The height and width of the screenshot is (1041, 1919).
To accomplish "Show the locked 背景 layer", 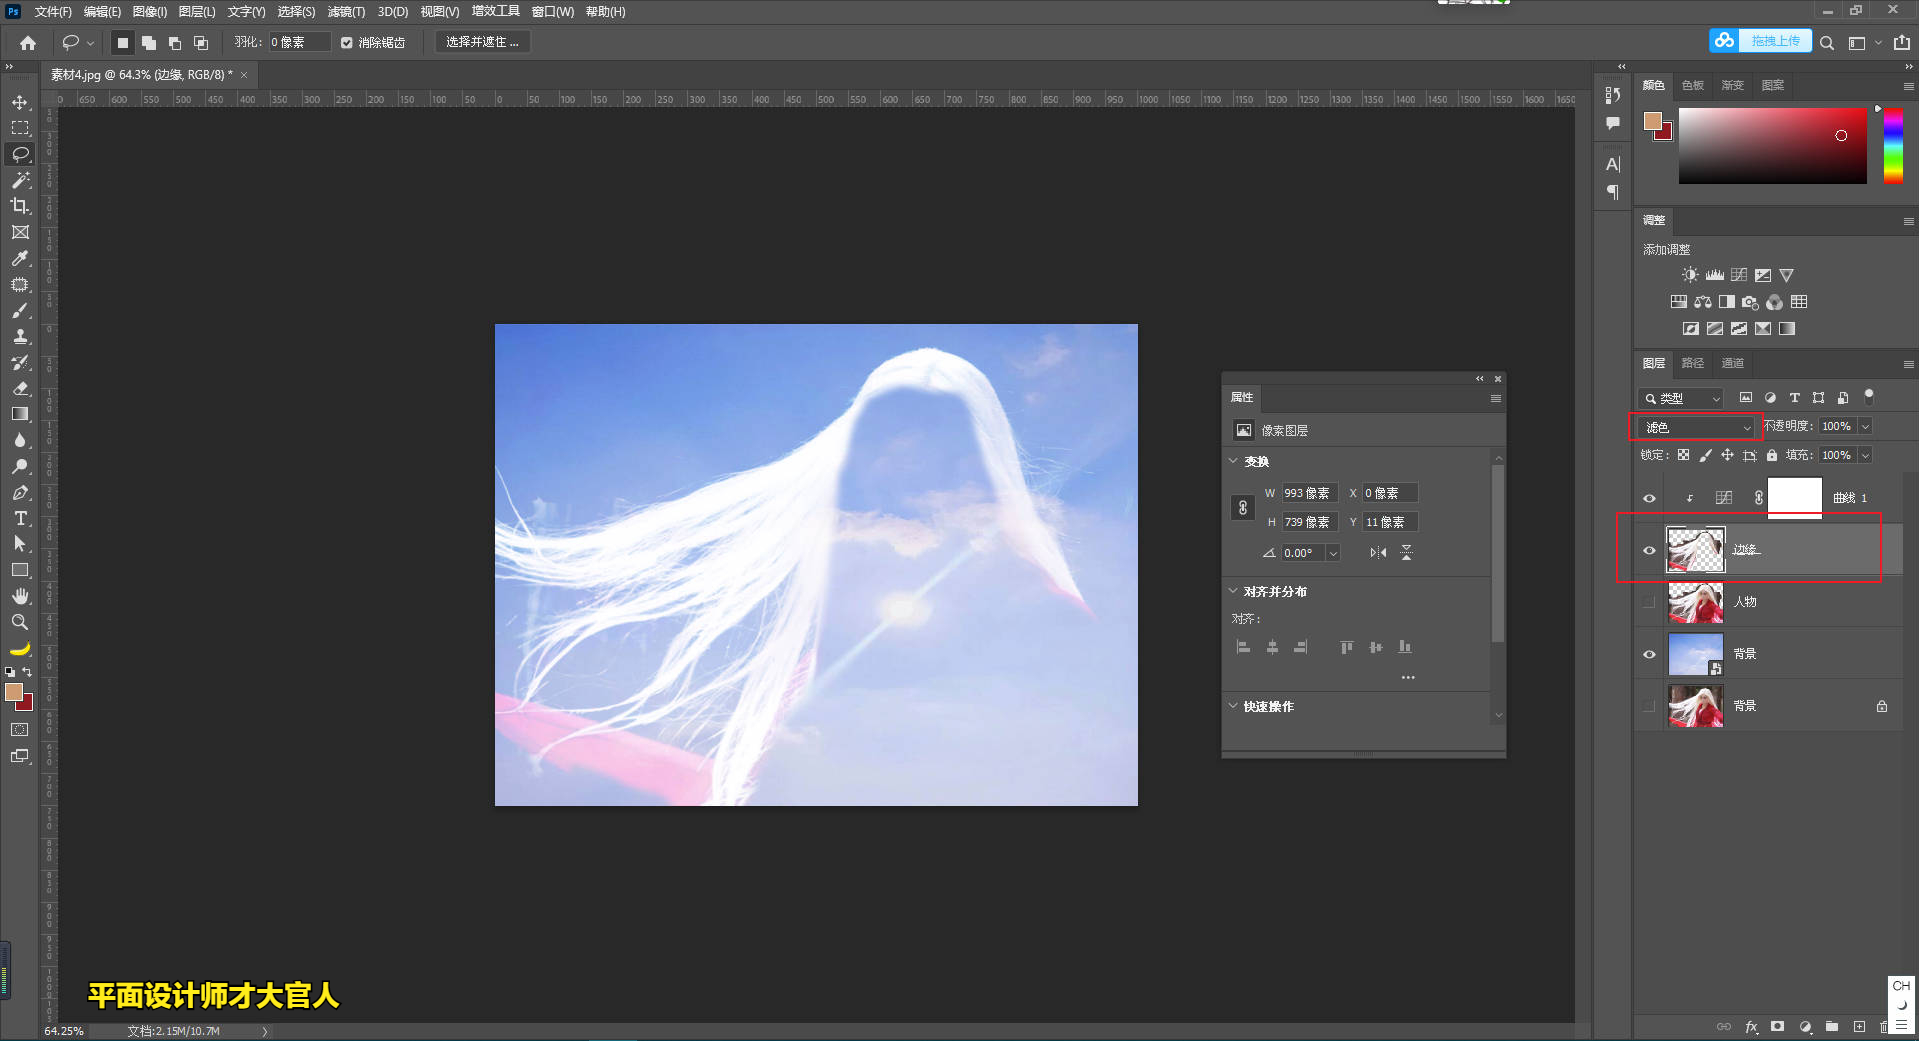I will [x=1650, y=706].
